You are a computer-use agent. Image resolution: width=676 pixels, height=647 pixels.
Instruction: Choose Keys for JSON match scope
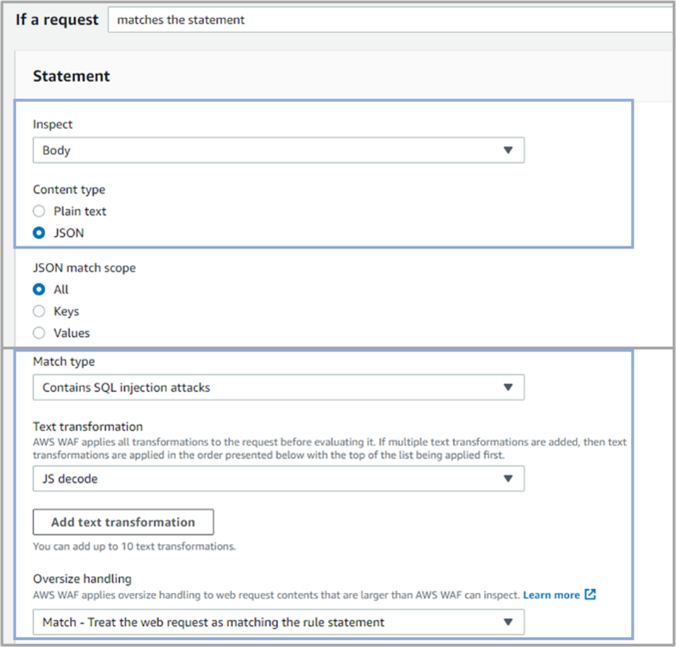[39, 311]
